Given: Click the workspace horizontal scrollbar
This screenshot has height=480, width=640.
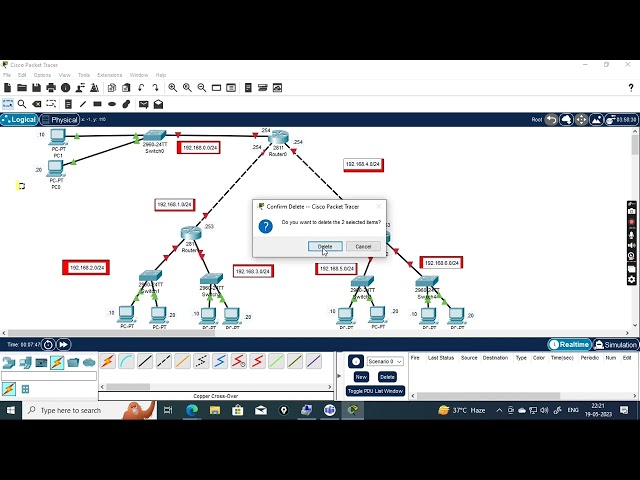Looking at the screenshot, I should tap(111, 333).
